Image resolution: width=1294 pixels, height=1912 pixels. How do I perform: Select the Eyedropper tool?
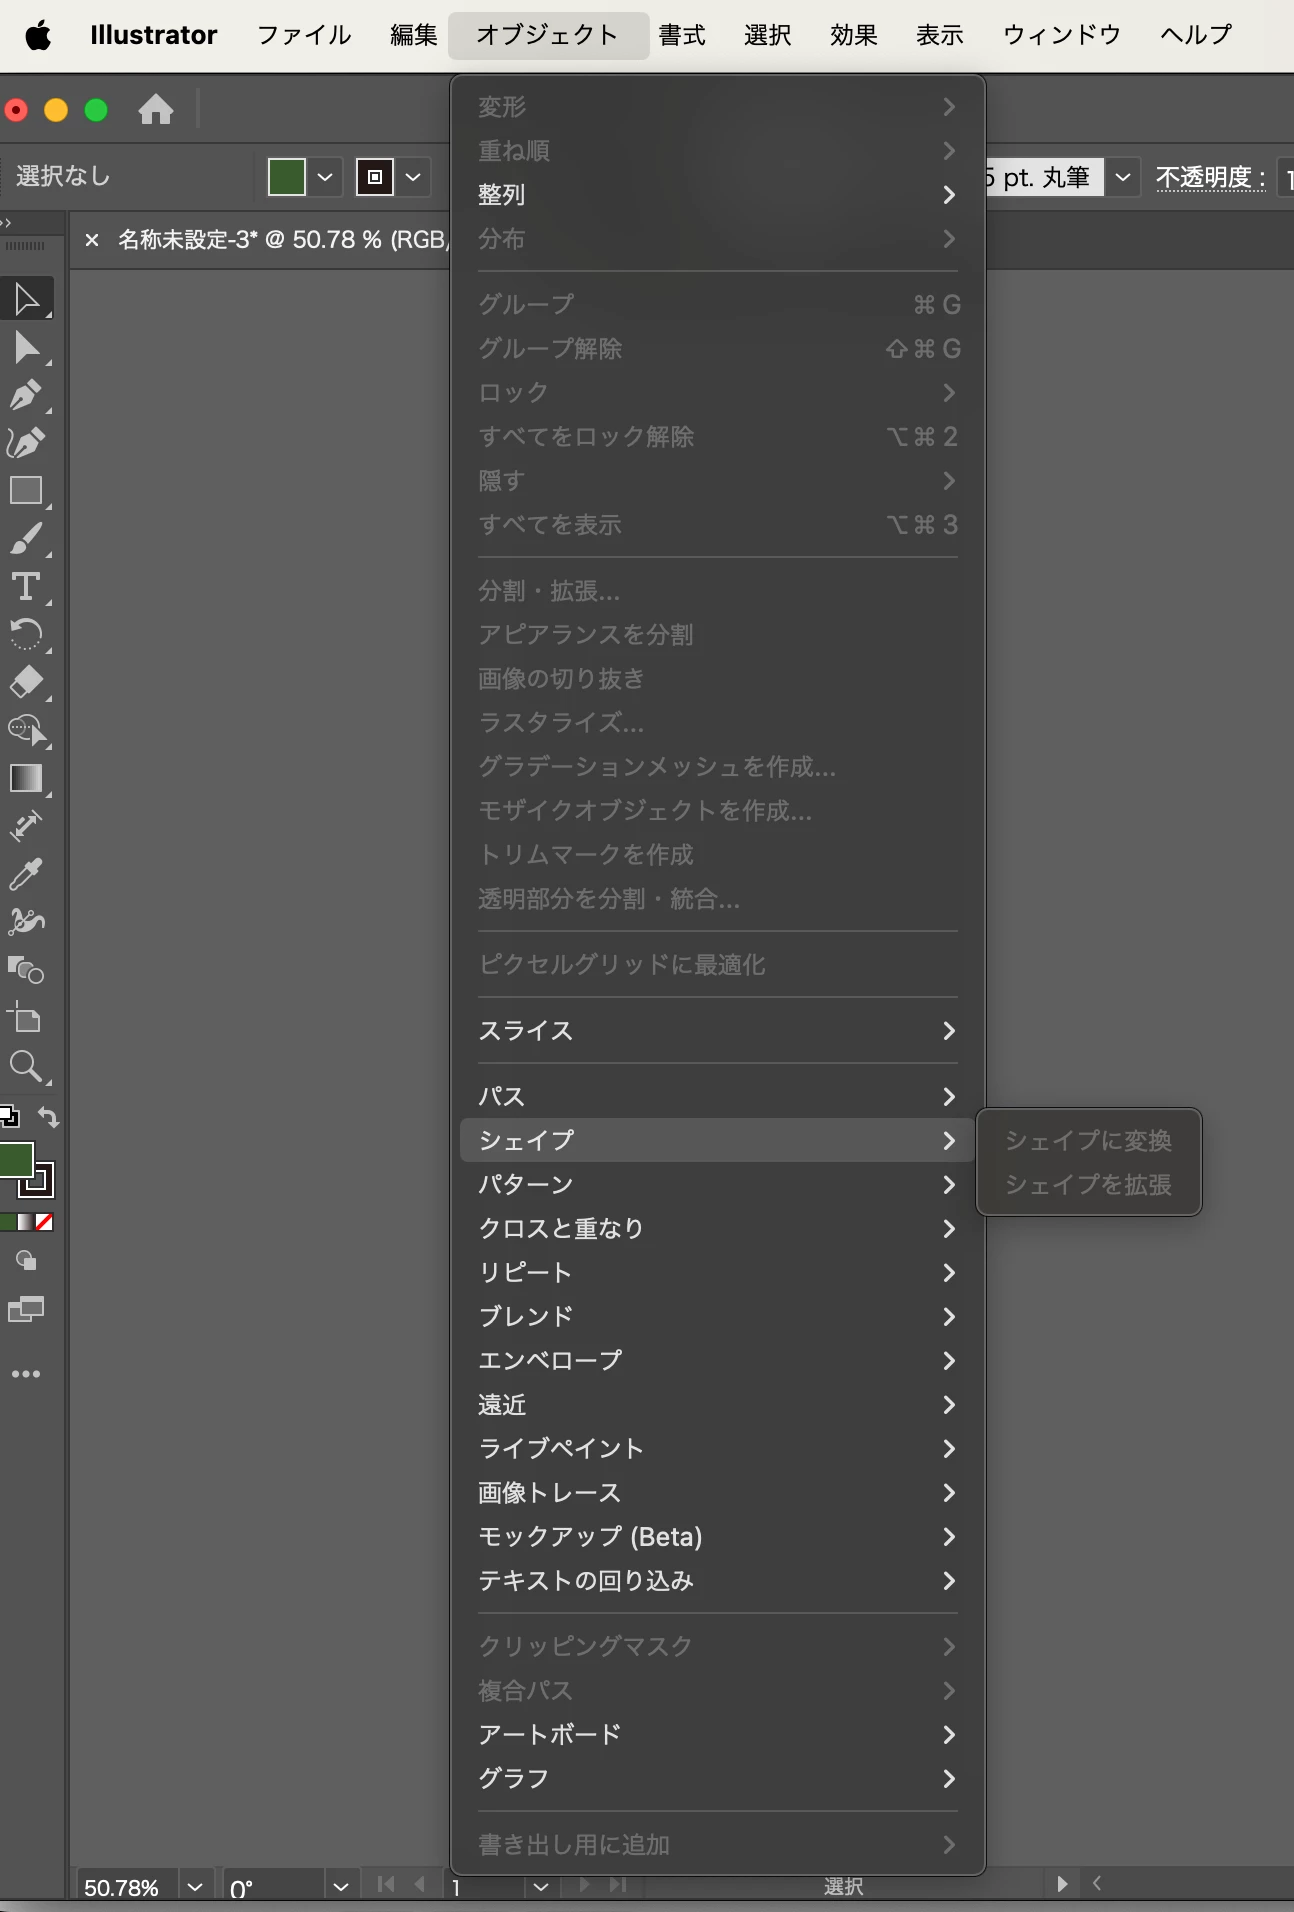[x=26, y=874]
